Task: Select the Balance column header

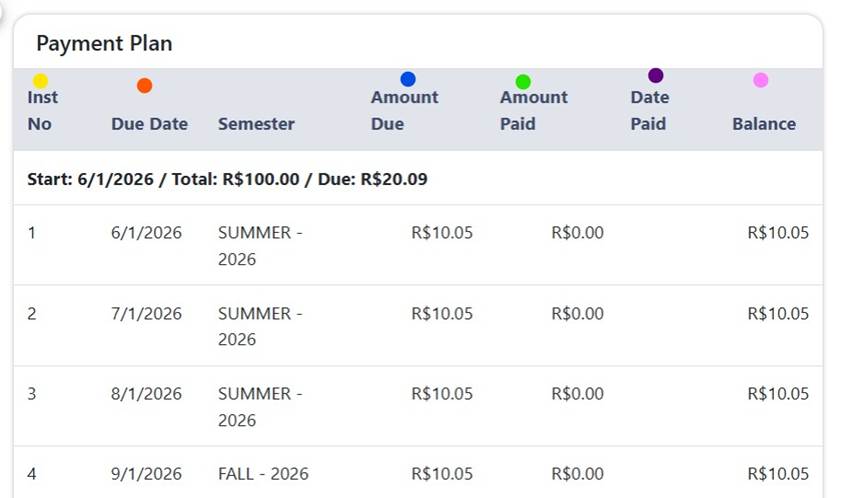Action: (x=764, y=124)
